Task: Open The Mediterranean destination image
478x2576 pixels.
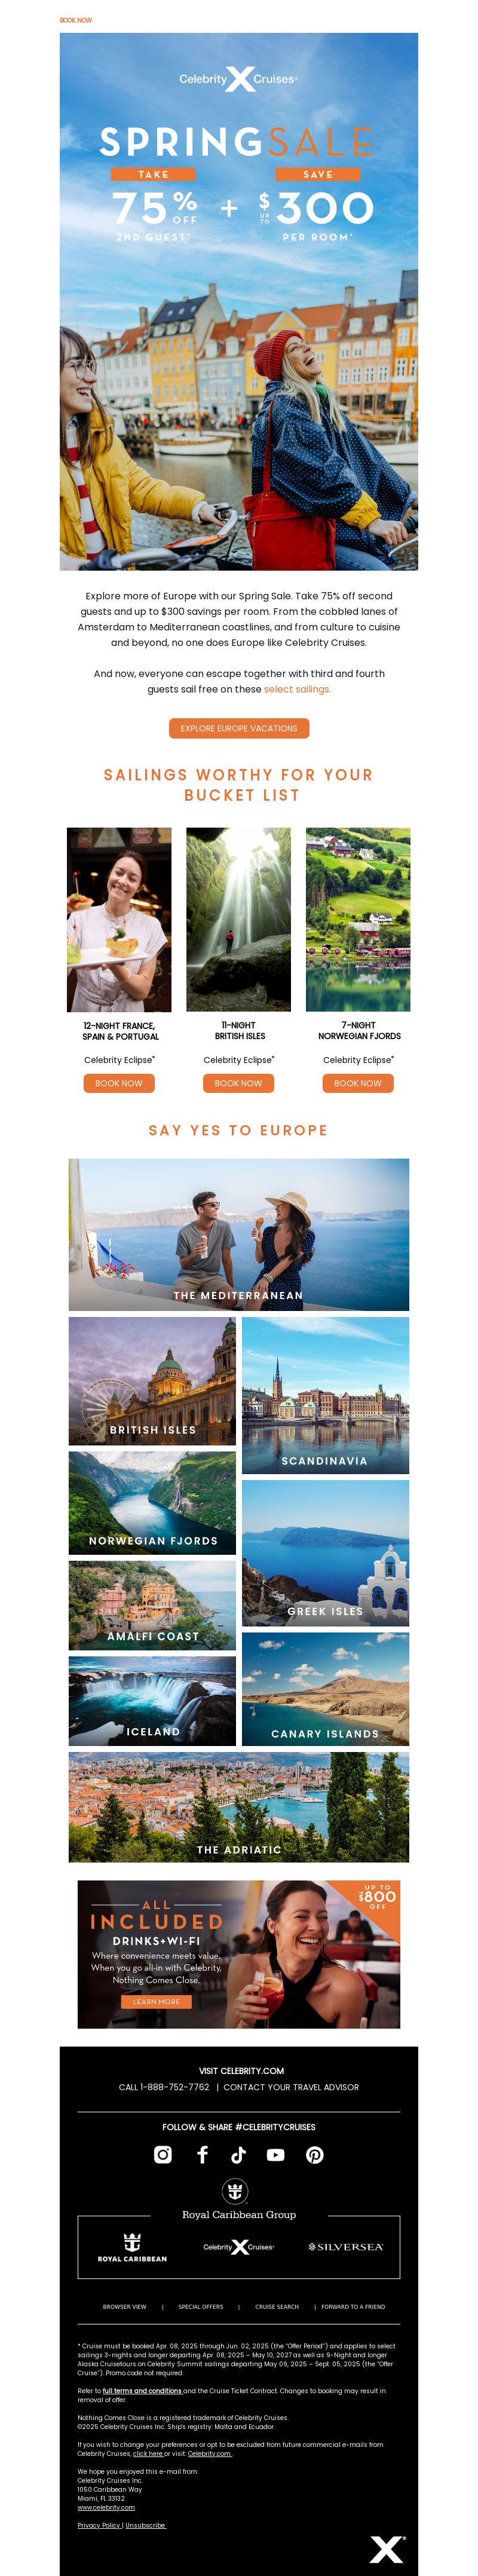Action: pyautogui.click(x=239, y=1234)
